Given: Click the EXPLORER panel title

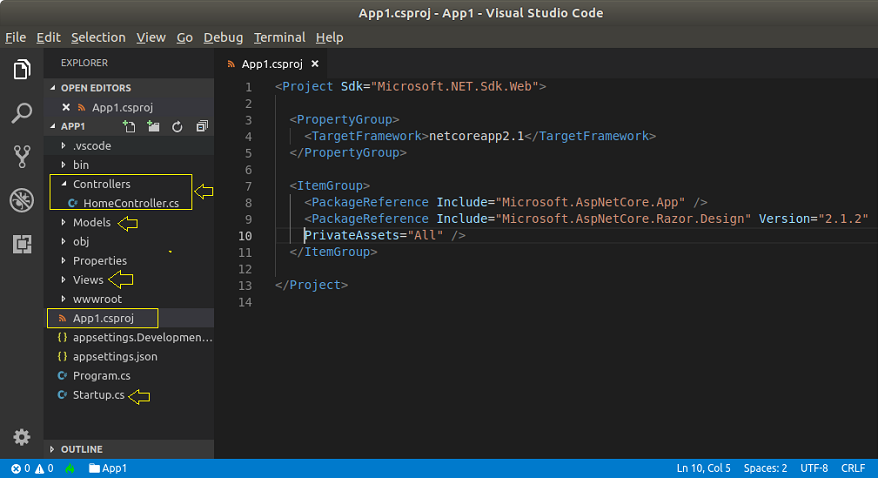Looking at the screenshot, I should [x=84, y=63].
